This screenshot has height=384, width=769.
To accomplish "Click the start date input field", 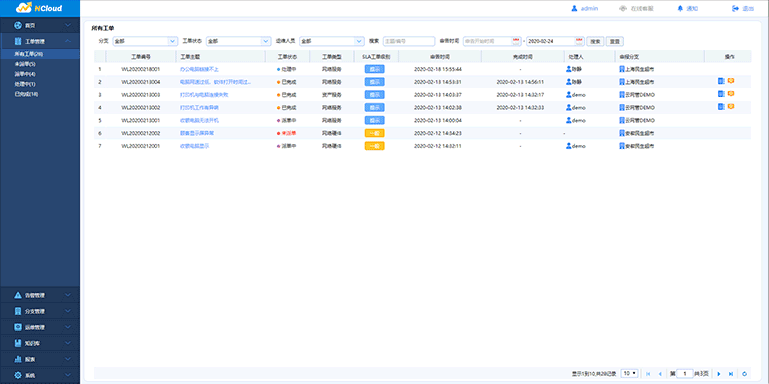I will (492, 41).
